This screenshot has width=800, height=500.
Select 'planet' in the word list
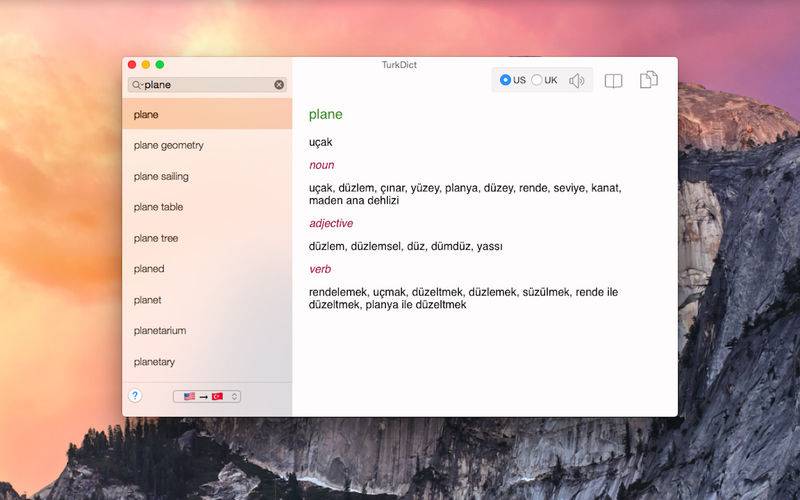tap(207, 300)
